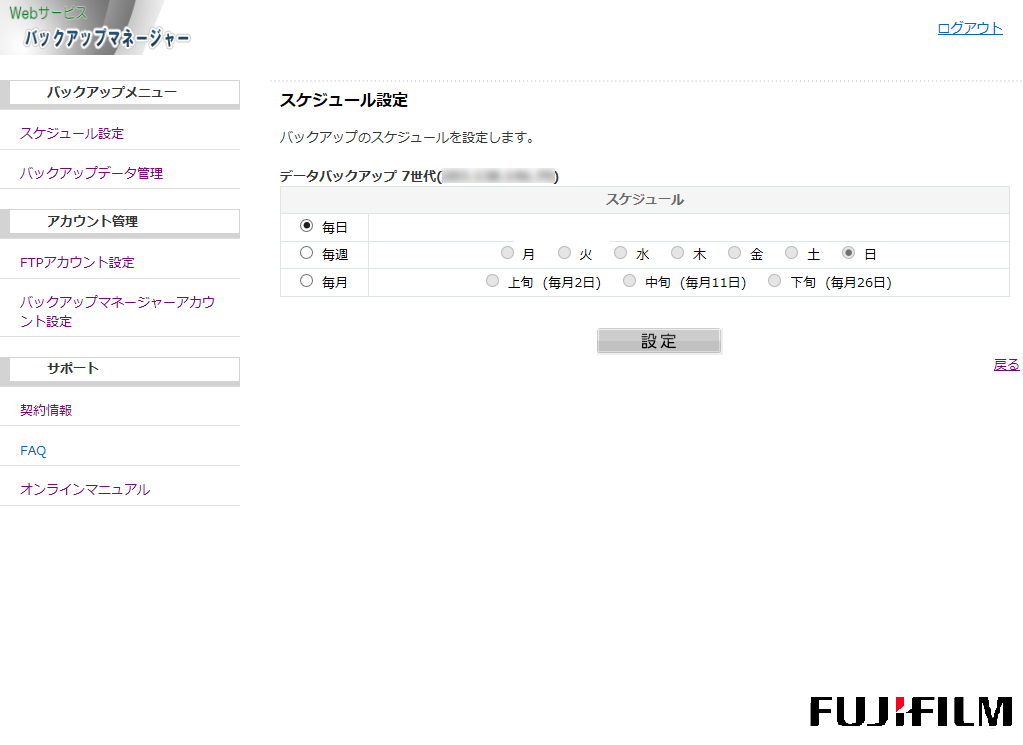Viewport: 1023px width, 745px height.
Task: Click the 戻る link
Action: click(x=1005, y=364)
